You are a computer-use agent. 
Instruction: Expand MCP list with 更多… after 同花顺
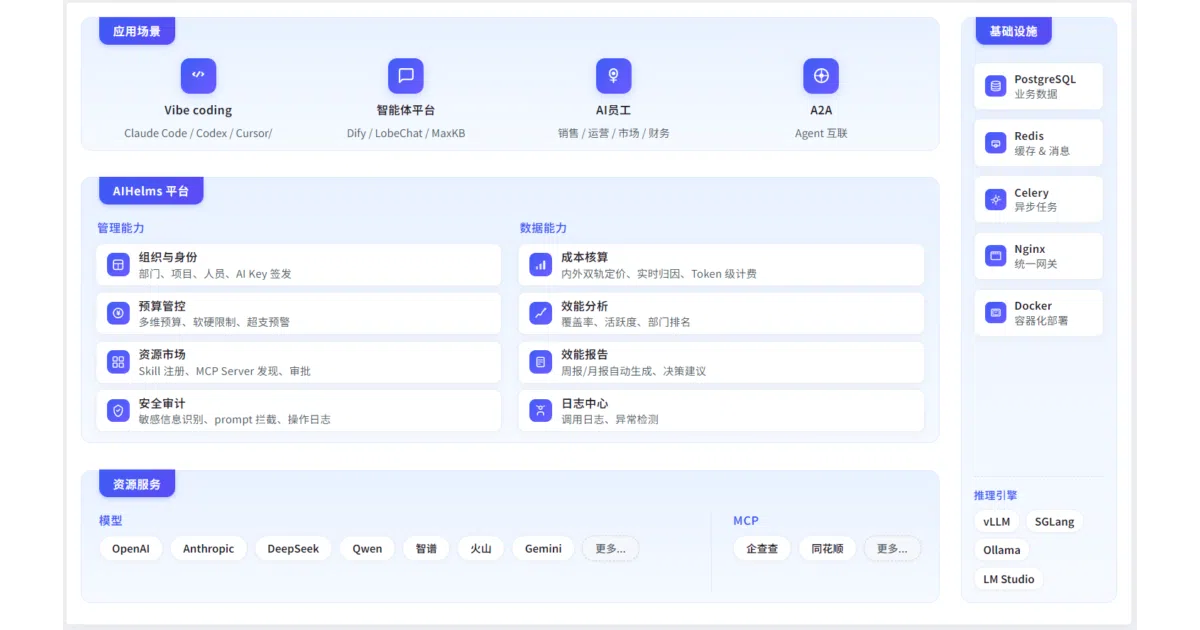coord(892,548)
